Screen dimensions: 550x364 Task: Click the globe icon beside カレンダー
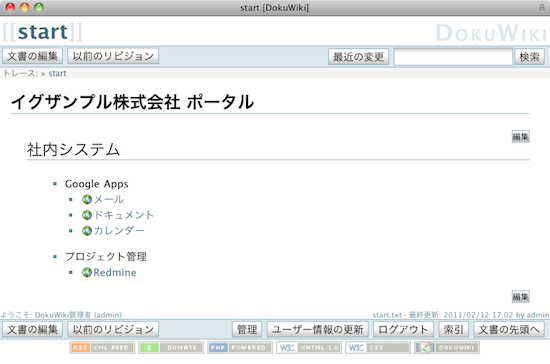point(87,230)
